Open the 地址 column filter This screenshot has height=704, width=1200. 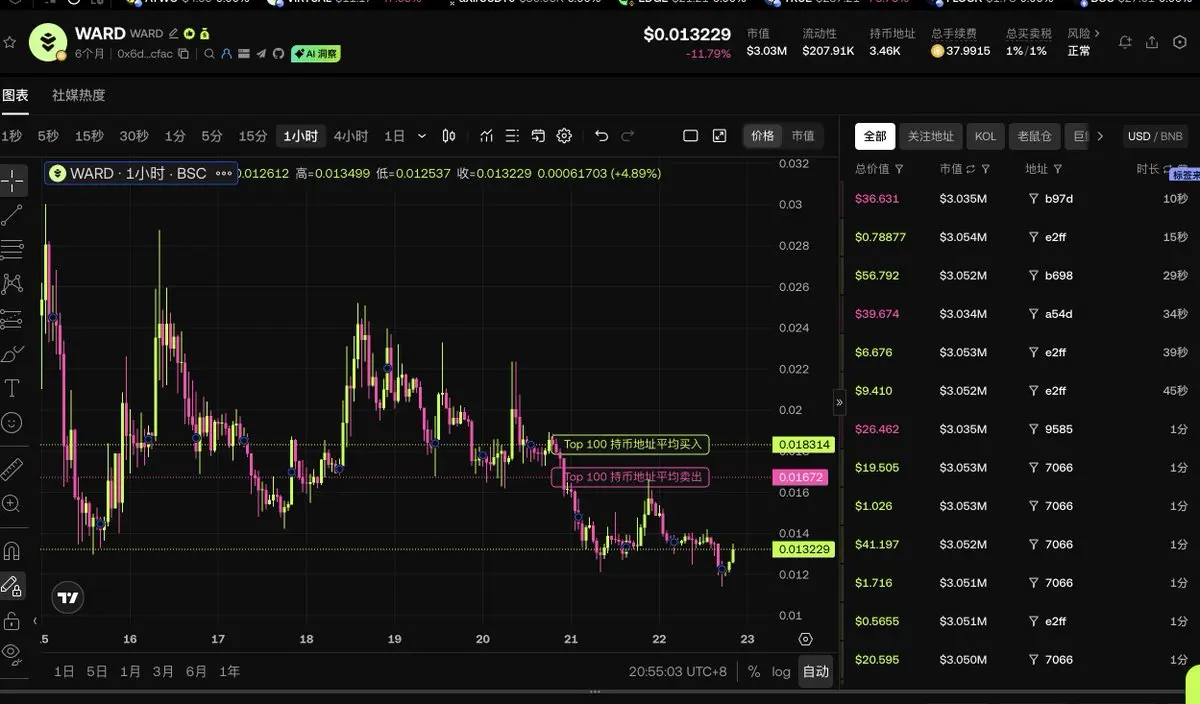click(1058, 170)
